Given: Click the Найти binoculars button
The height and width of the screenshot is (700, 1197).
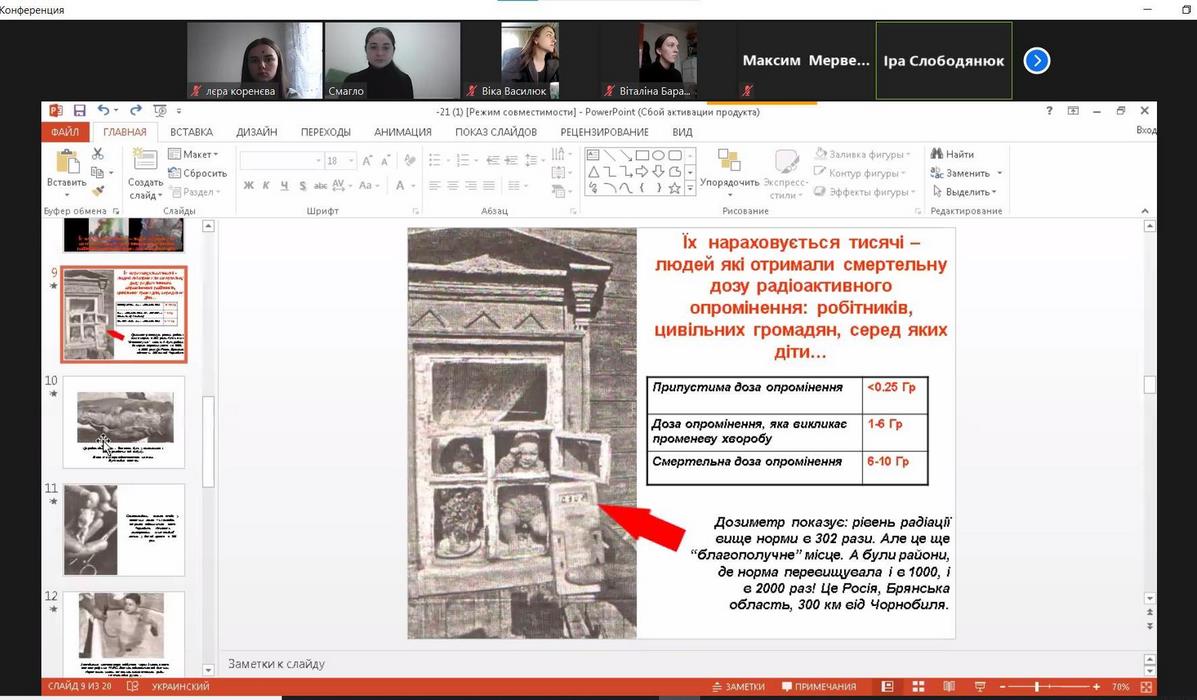Looking at the screenshot, I should coord(952,154).
